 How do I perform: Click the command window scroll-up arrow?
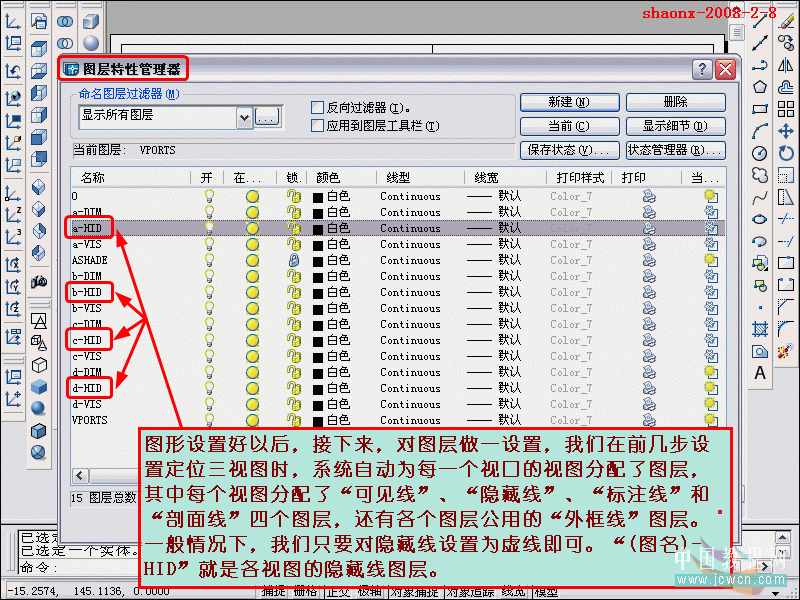[782, 537]
